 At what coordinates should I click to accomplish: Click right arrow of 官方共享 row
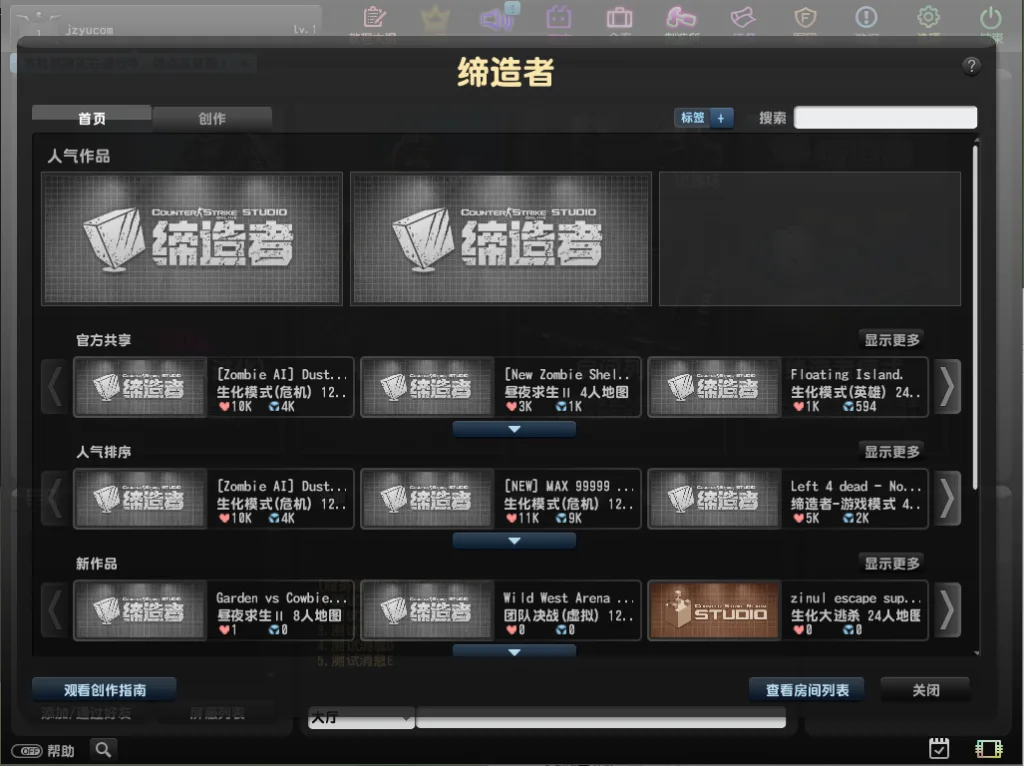946,387
